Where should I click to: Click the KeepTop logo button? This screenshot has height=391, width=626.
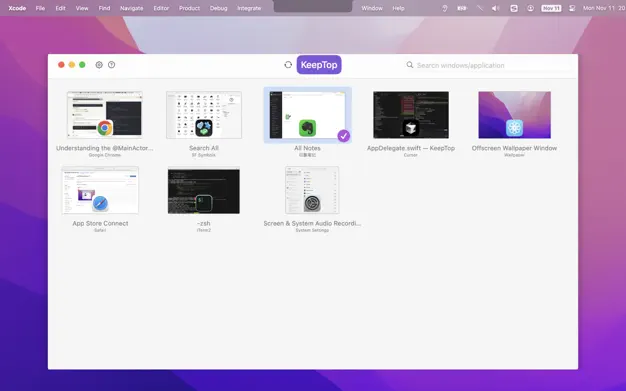tap(319, 65)
